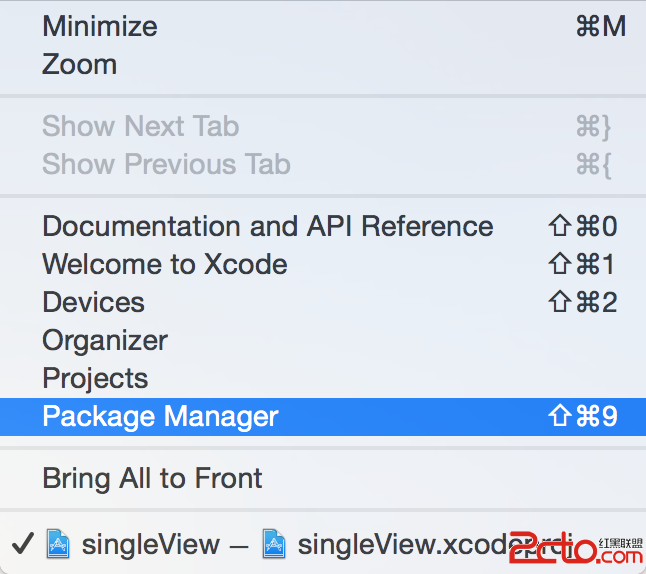Click the ⇧⌘9 shortcut on Package Manager
646x574 pixels.
[x=583, y=416]
